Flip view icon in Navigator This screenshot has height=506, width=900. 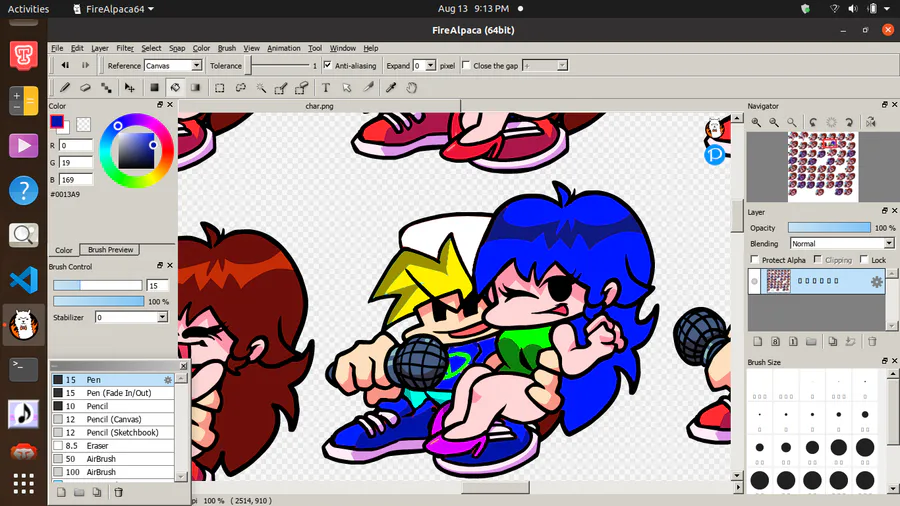pos(871,122)
